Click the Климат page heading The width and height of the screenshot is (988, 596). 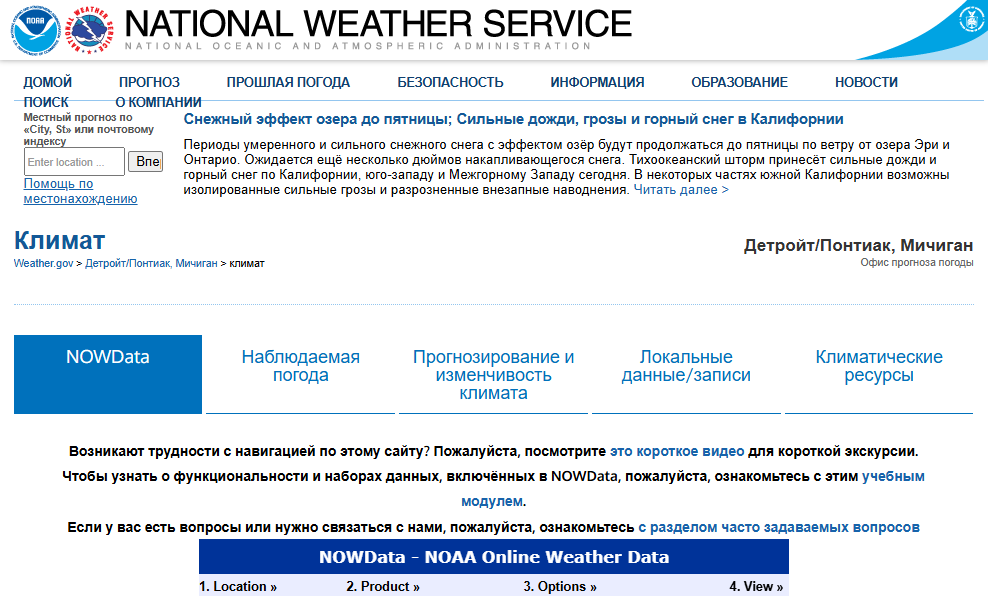(x=59, y=240)
